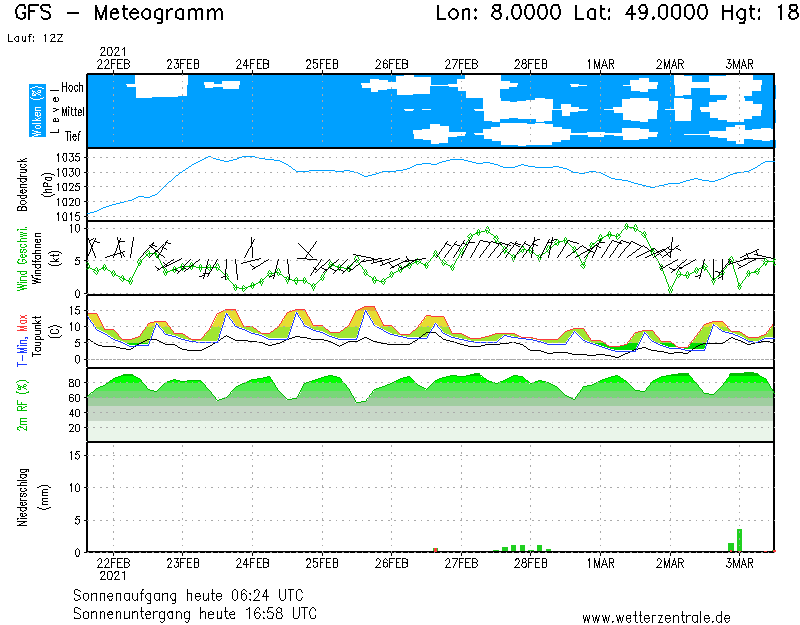
Task: Click the tallest green precipitation bar on 3MAR
Action: pyautogui.click(x=739, y=540)
